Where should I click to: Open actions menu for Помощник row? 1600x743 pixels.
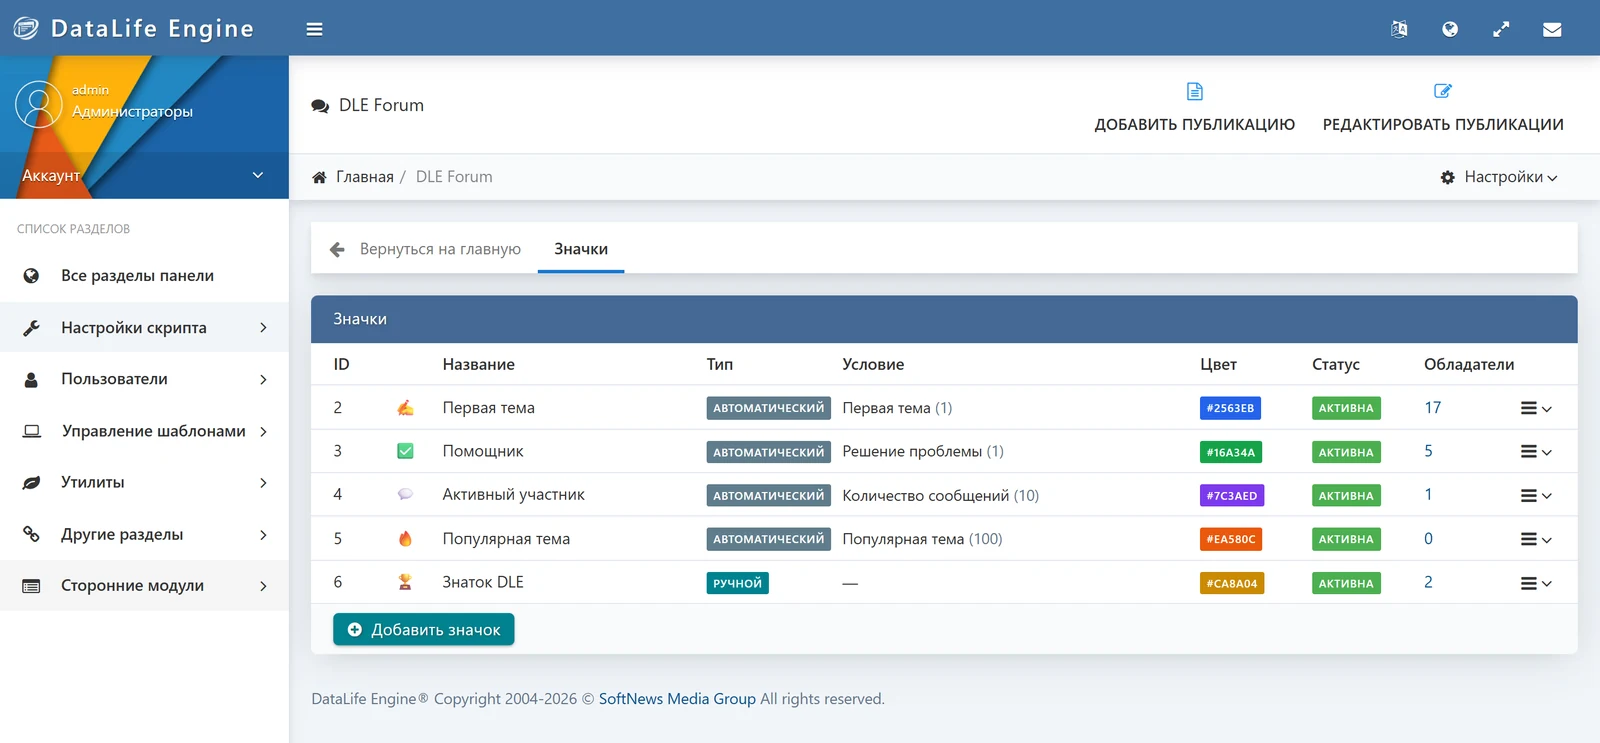(x=1536, y=452)
